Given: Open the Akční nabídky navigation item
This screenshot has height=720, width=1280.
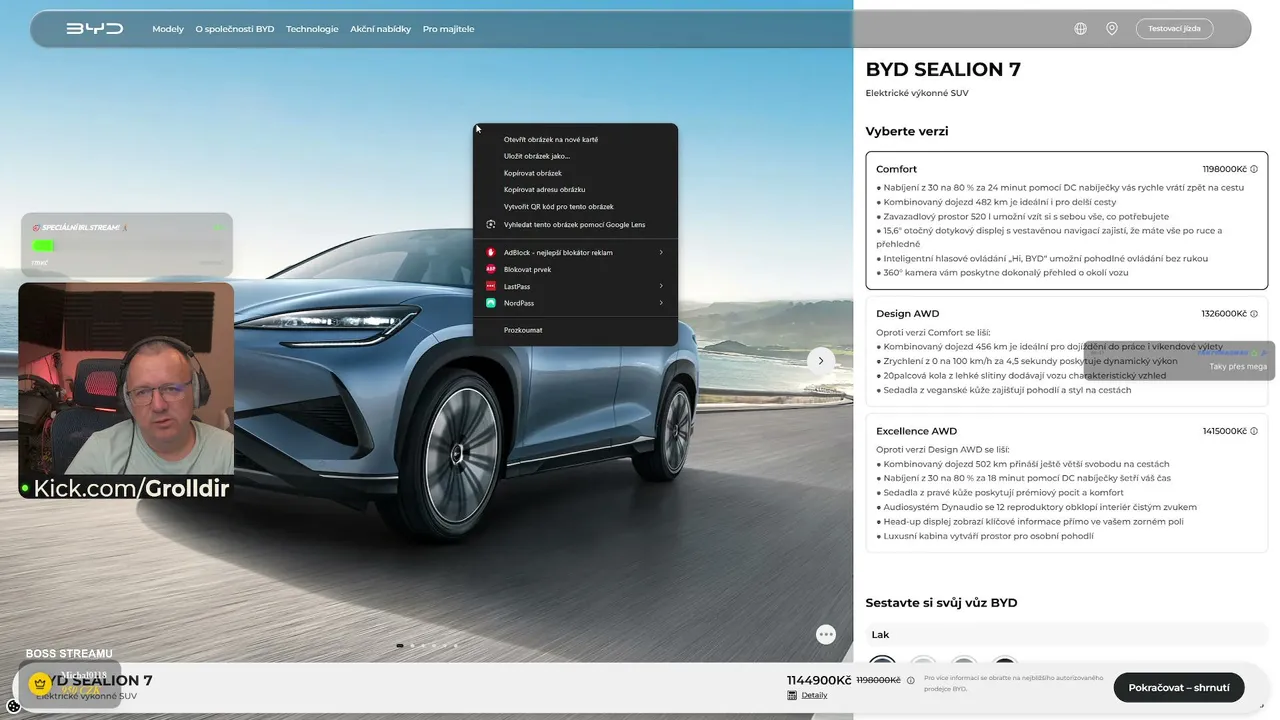Looking at the screenshot, I should pos(380,29).
